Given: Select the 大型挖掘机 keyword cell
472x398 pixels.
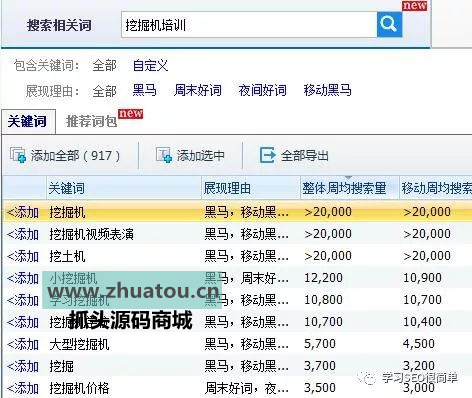Looking at the screenshot, I should point(79,344).
